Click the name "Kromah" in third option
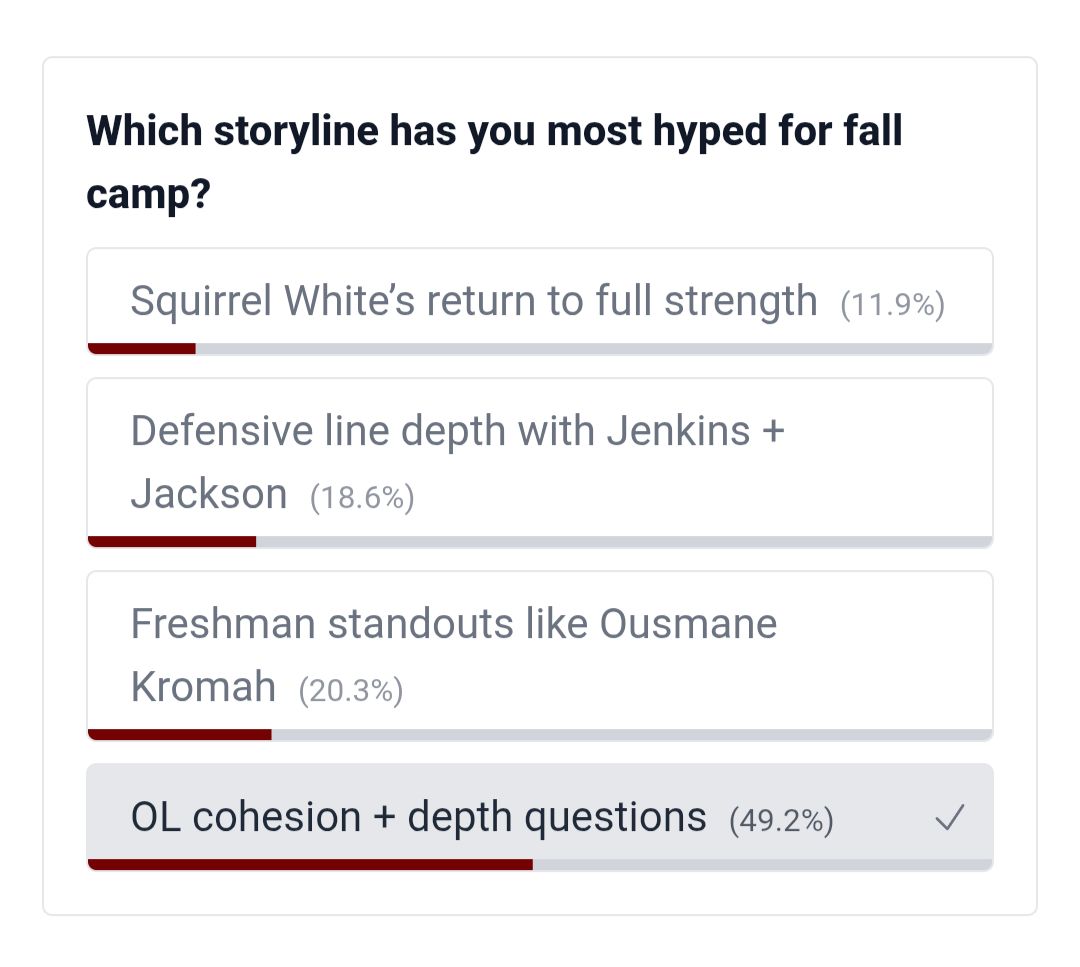The height and width of the screenshot is (967, 1080). click(203, 686)
